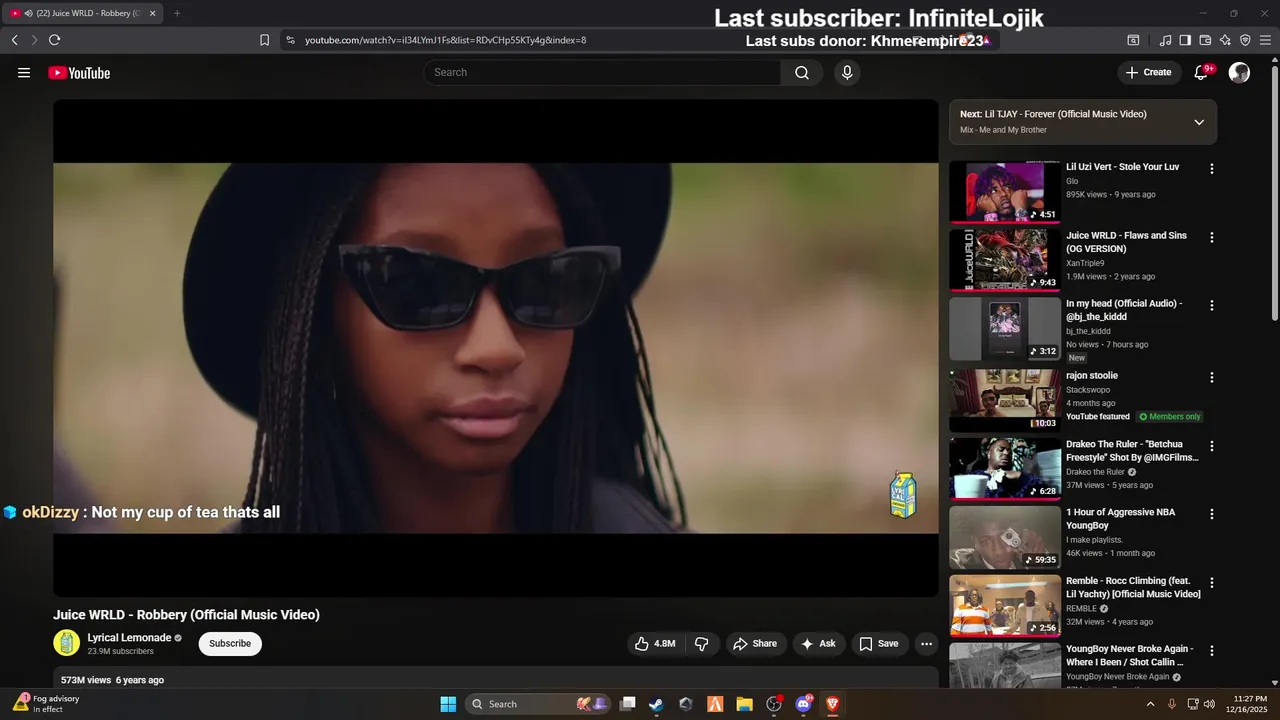The width and height of the screenshot is (1280, 720).
Task: Select the Juice WRLD Robbery browser tab
Action: pos(84,13)
